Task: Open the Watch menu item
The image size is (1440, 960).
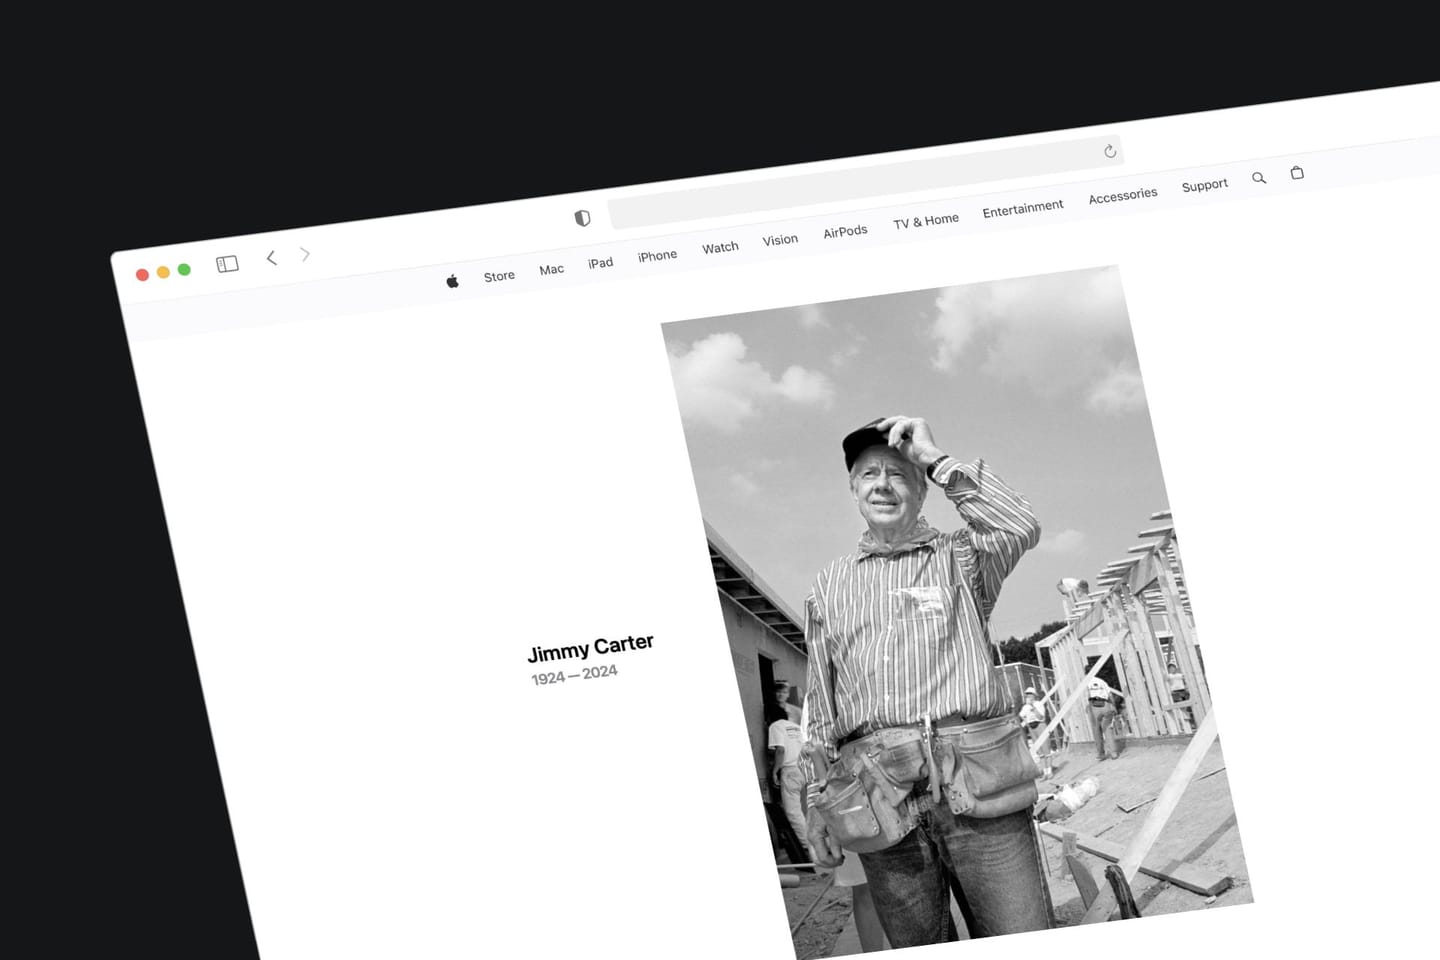Action: (x=720, y=247)
